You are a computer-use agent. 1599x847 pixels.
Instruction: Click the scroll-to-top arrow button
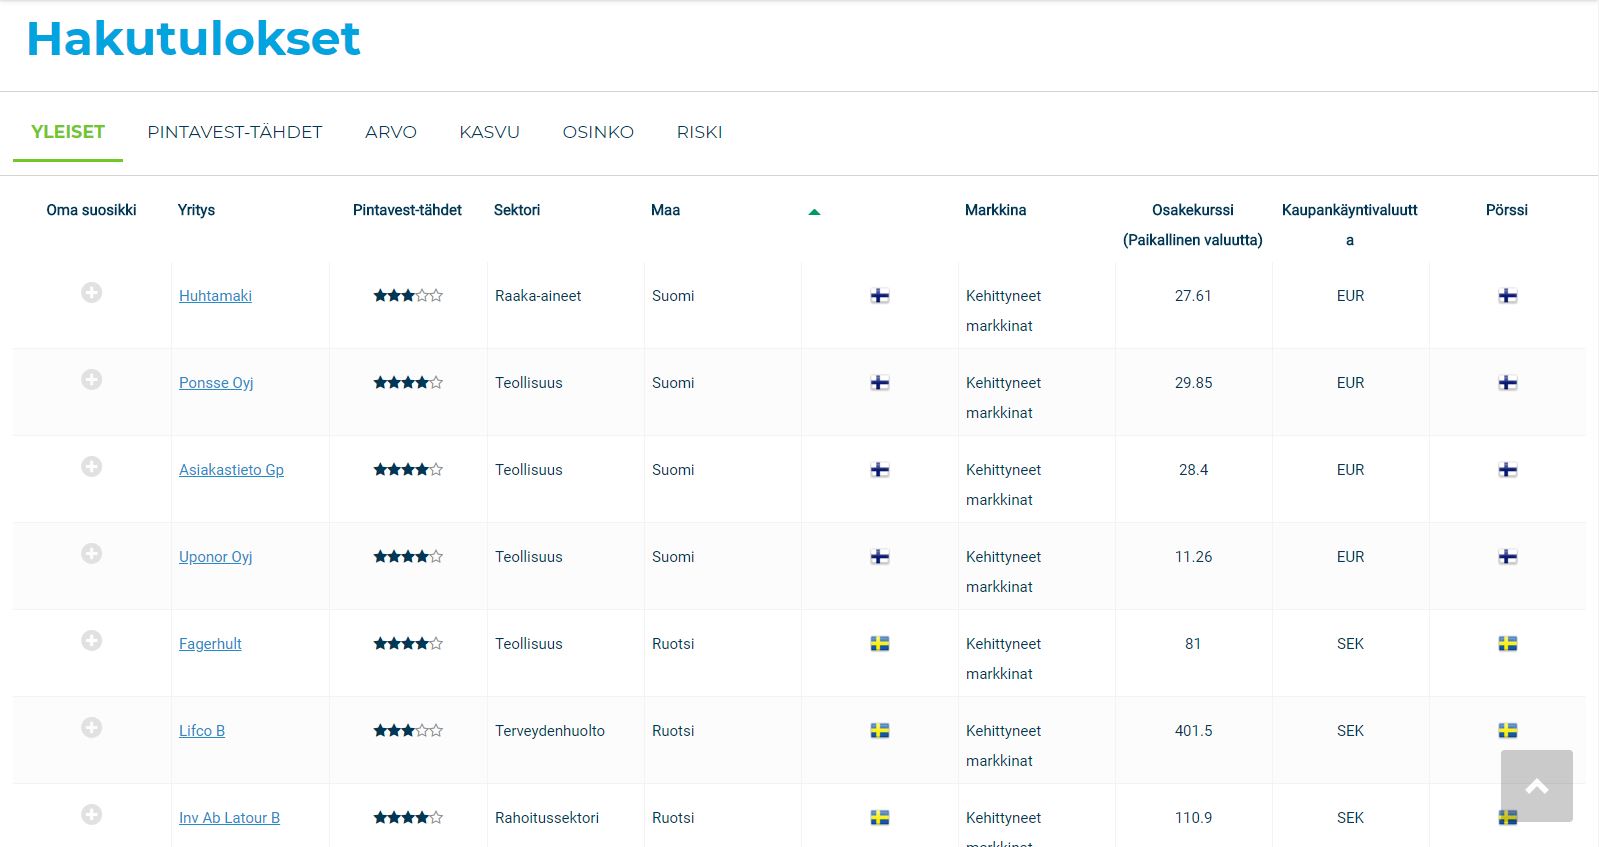click(x=1537, y=786)
